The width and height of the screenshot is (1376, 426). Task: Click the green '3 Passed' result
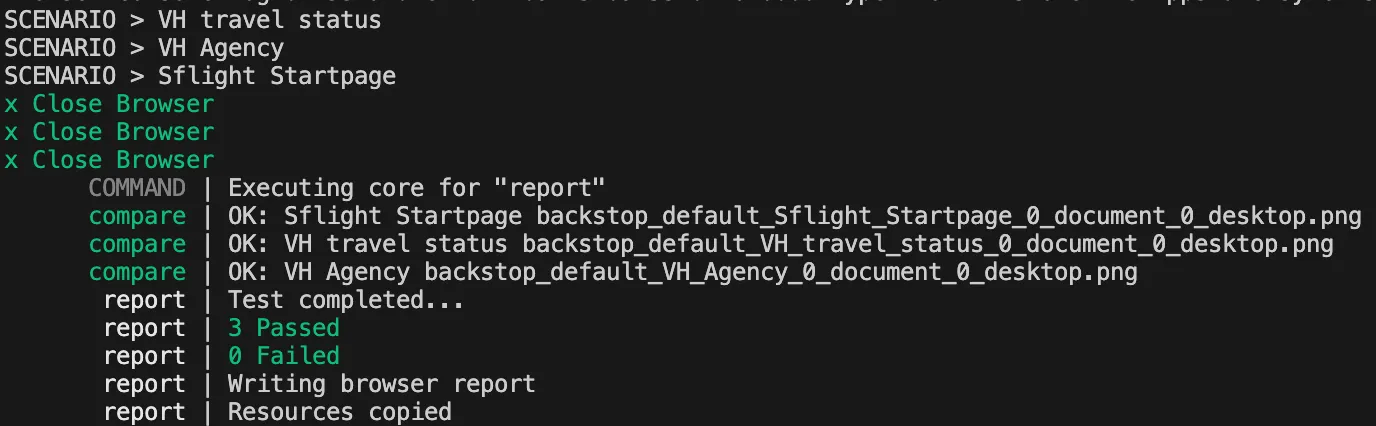click(x=283, y=328)
